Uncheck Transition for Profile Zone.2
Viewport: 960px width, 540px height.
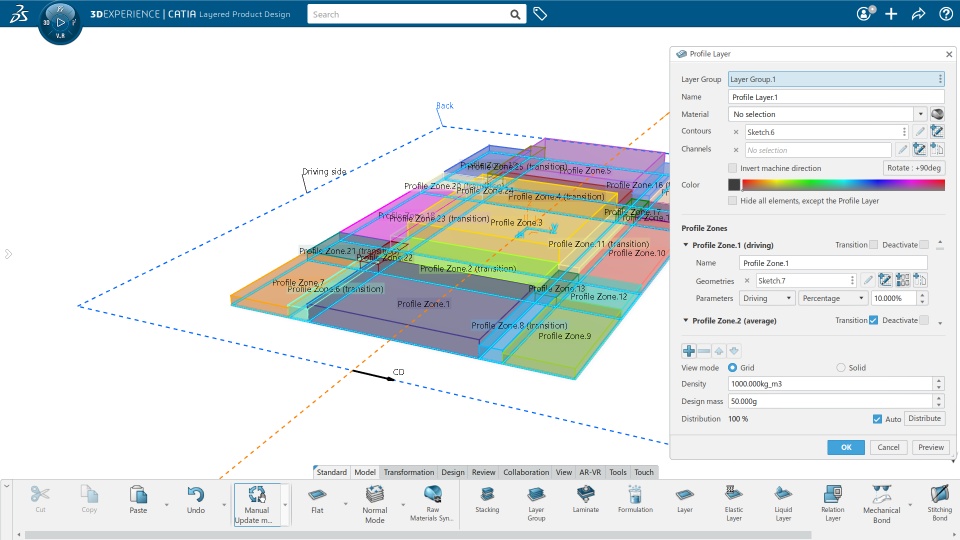(x=873, y=320)
